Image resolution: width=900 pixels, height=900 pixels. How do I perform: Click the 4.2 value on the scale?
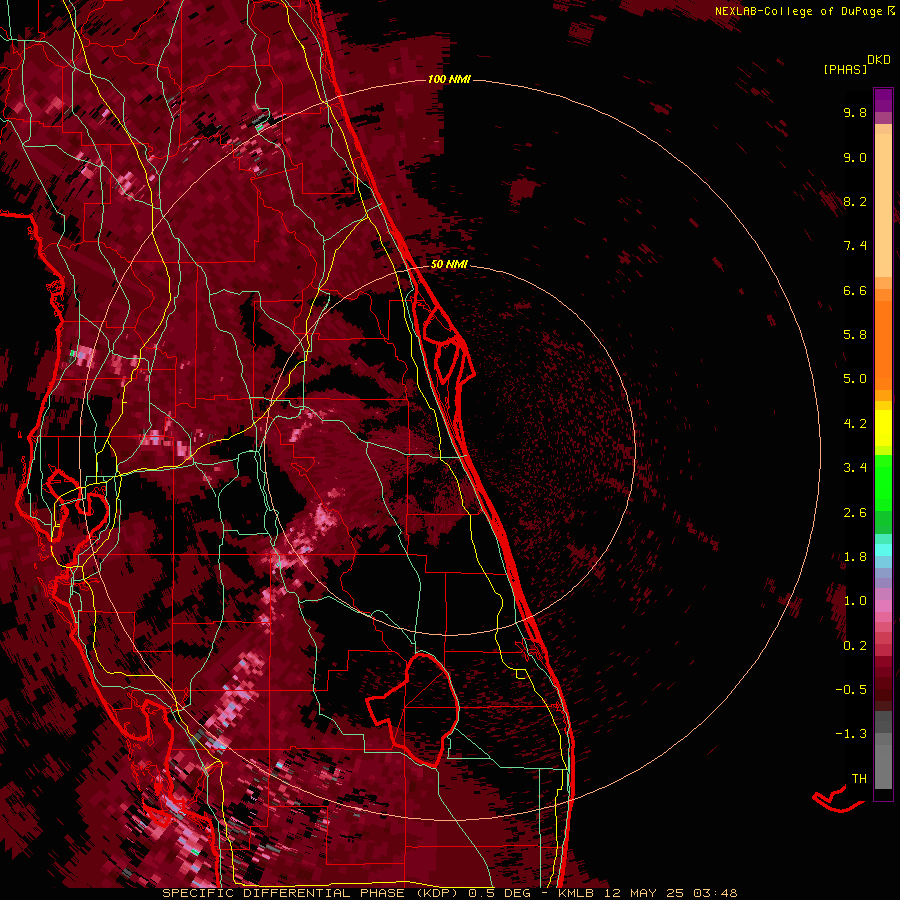point(855,424)
